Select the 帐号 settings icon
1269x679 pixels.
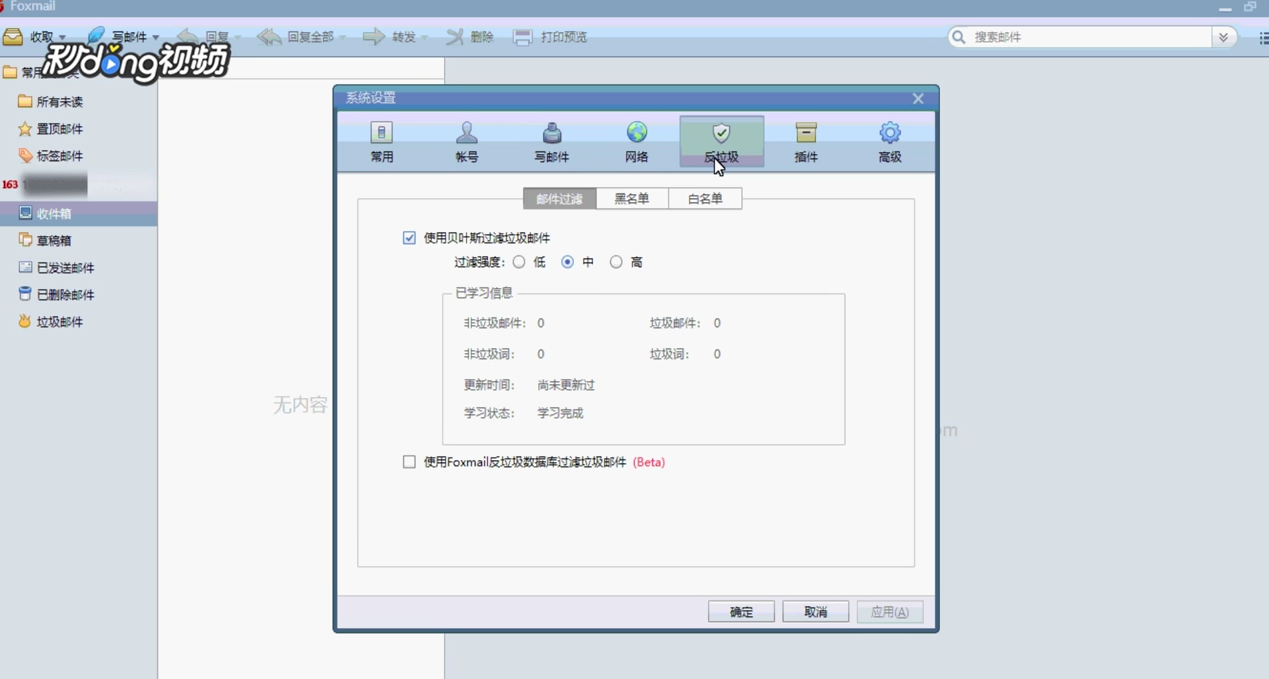[x=466, y=140]
